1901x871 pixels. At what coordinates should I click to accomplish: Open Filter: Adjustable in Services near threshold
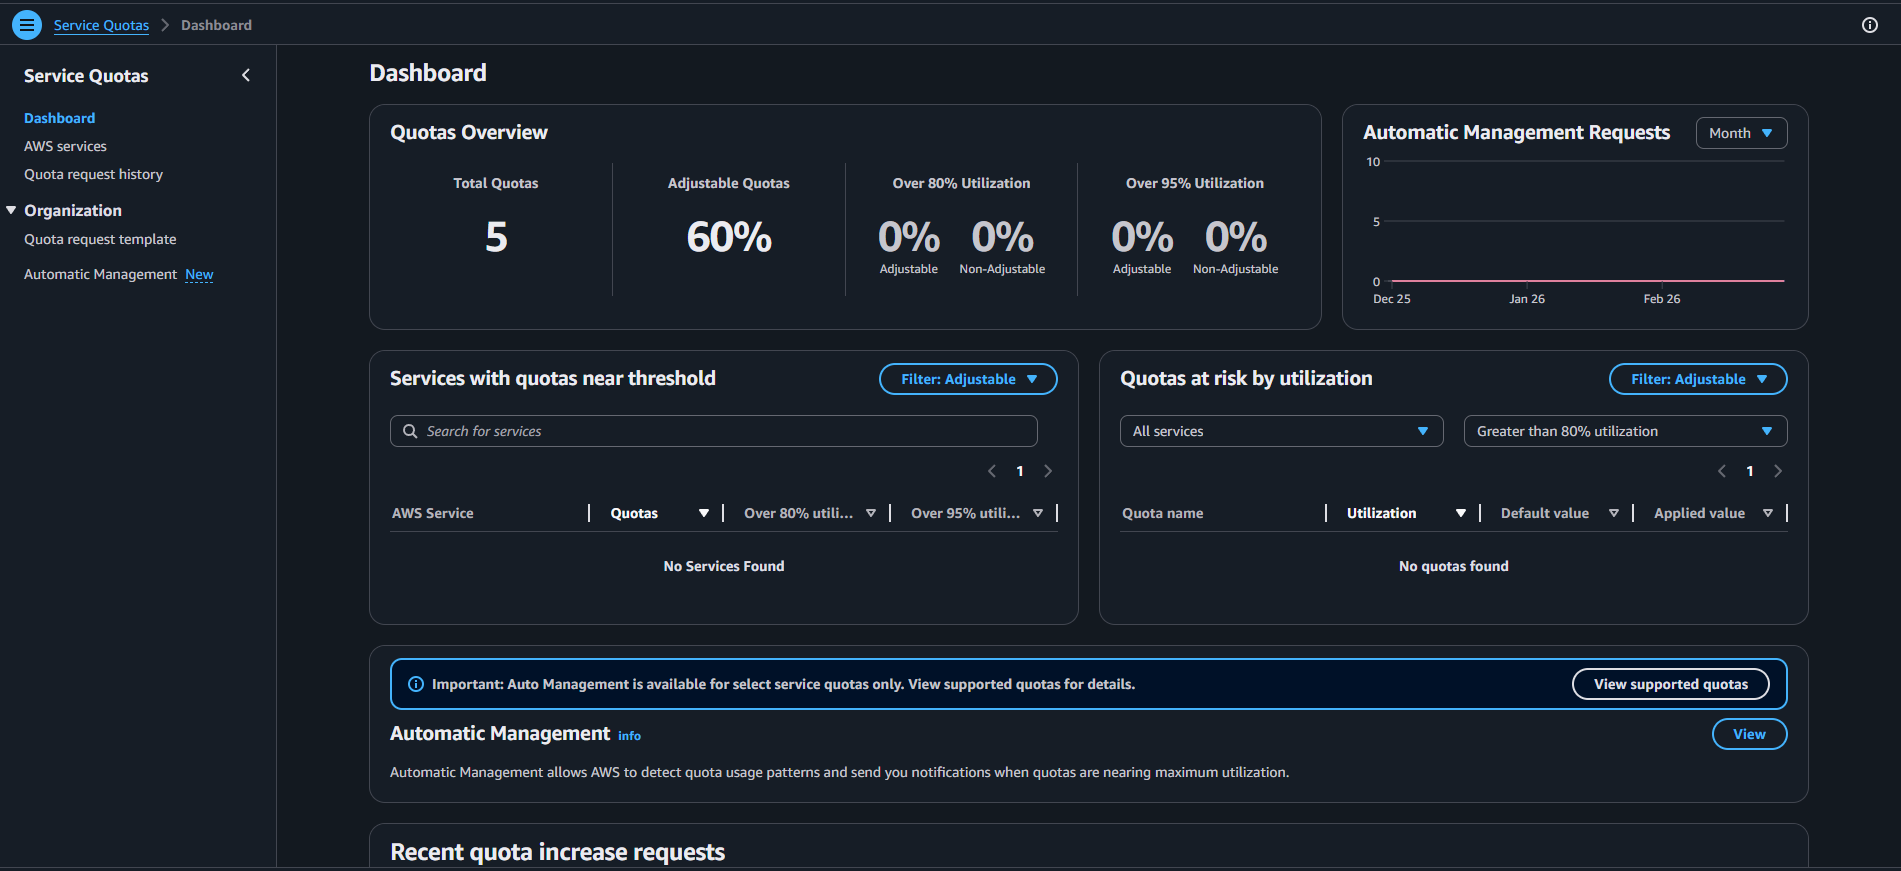pyautogui.click(x=967, y=379)
